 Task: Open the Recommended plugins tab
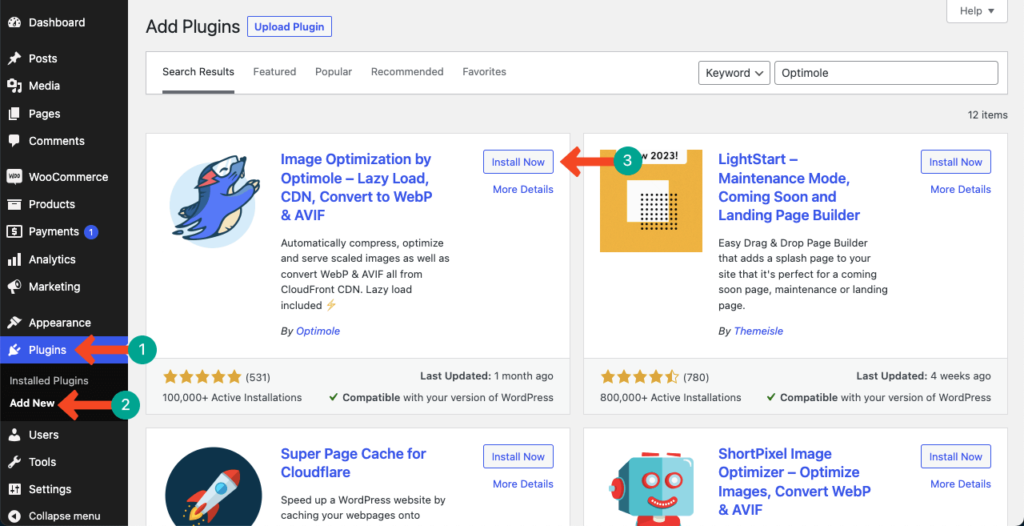[407, 72]
